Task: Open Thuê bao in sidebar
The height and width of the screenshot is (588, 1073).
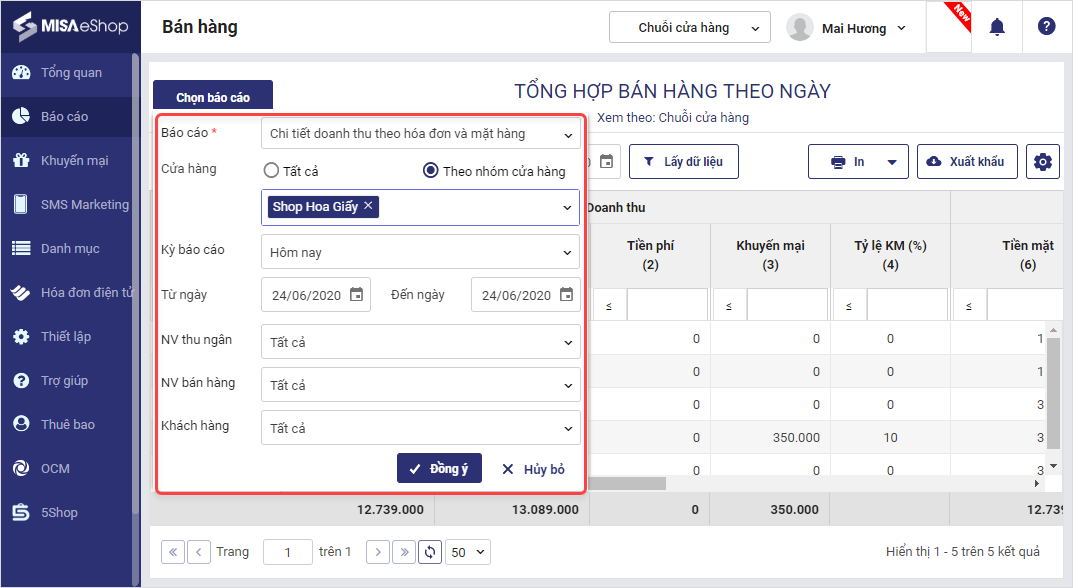Action: pos(68,424)
